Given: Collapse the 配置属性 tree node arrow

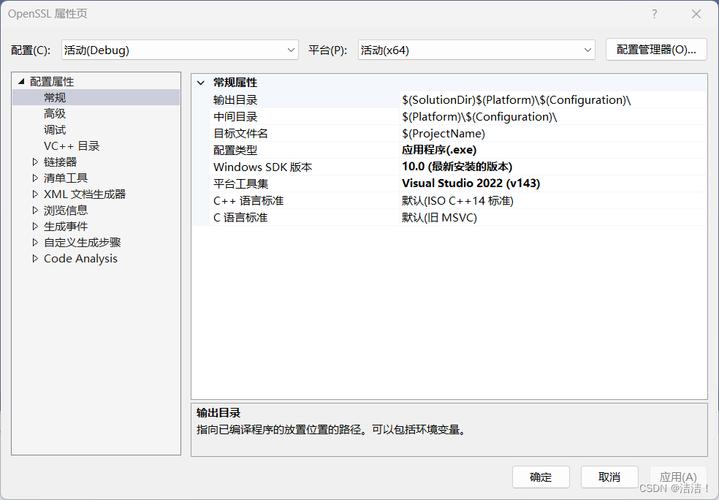Looking at the screenshot, I should point(21,82).
